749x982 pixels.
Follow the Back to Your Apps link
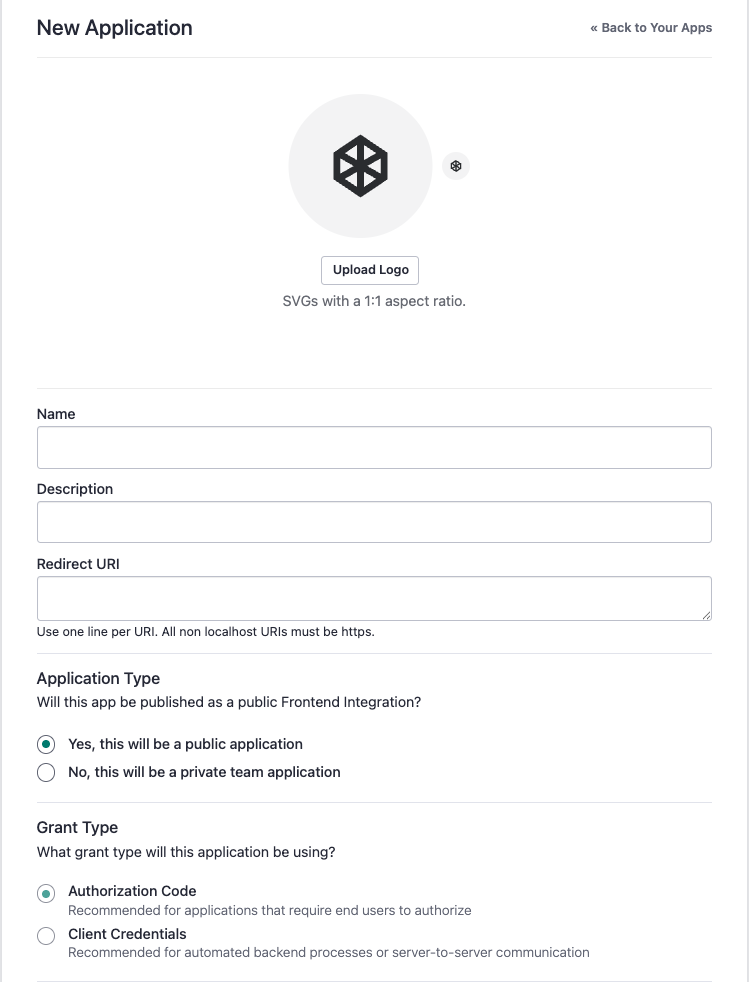(651, 27)
